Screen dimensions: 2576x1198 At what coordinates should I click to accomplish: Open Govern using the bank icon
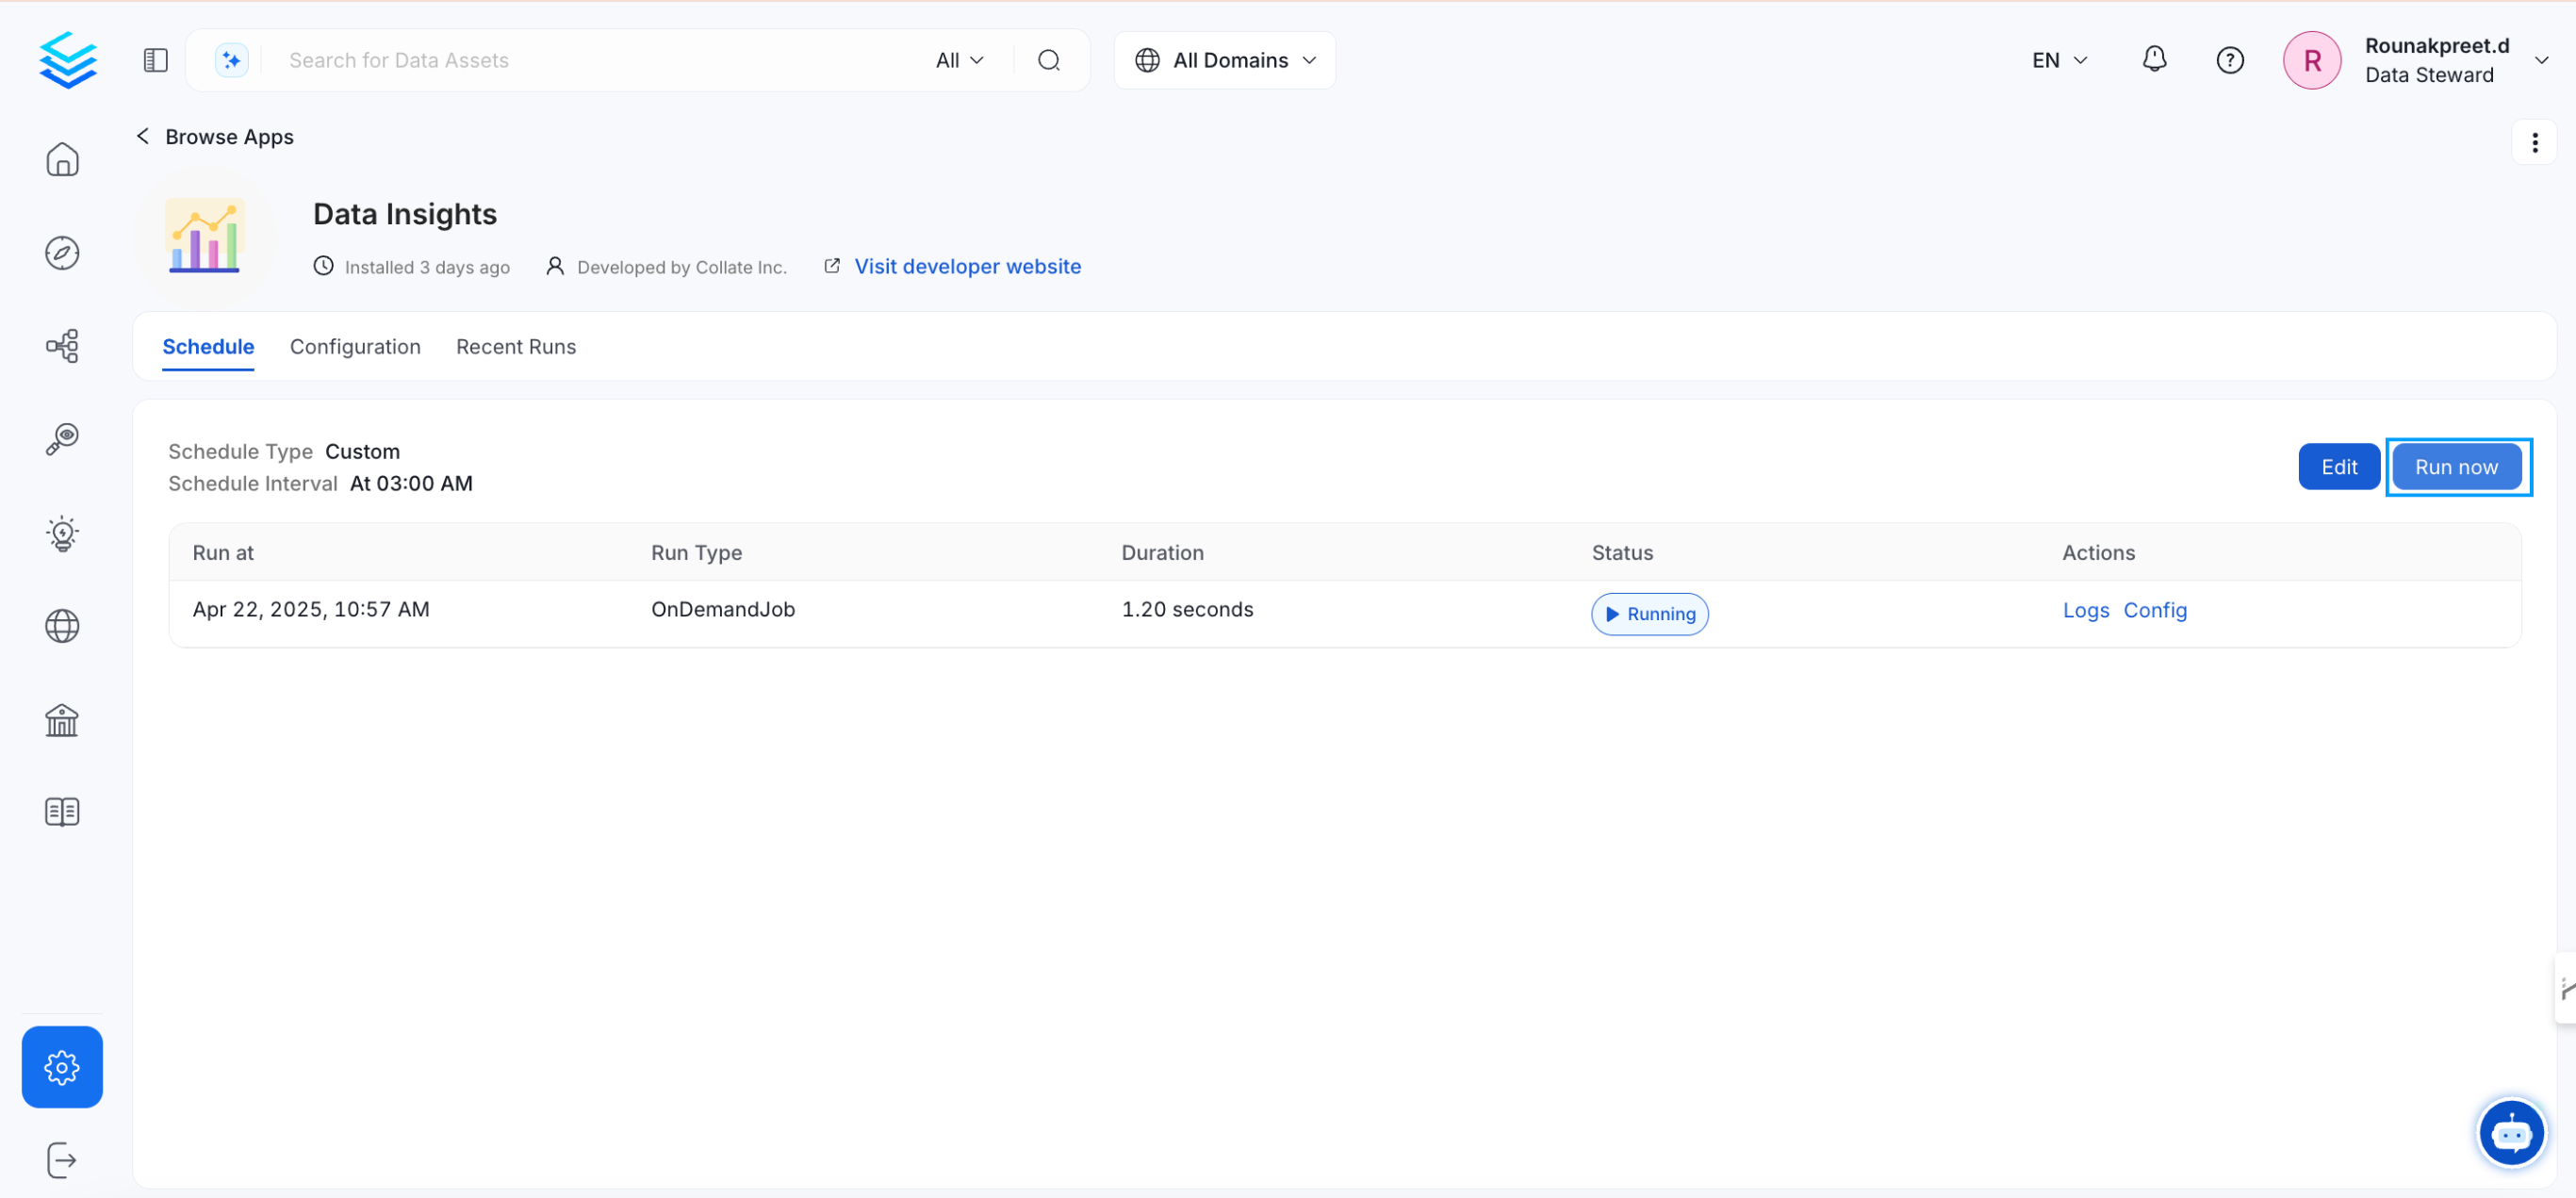(61, 720)
